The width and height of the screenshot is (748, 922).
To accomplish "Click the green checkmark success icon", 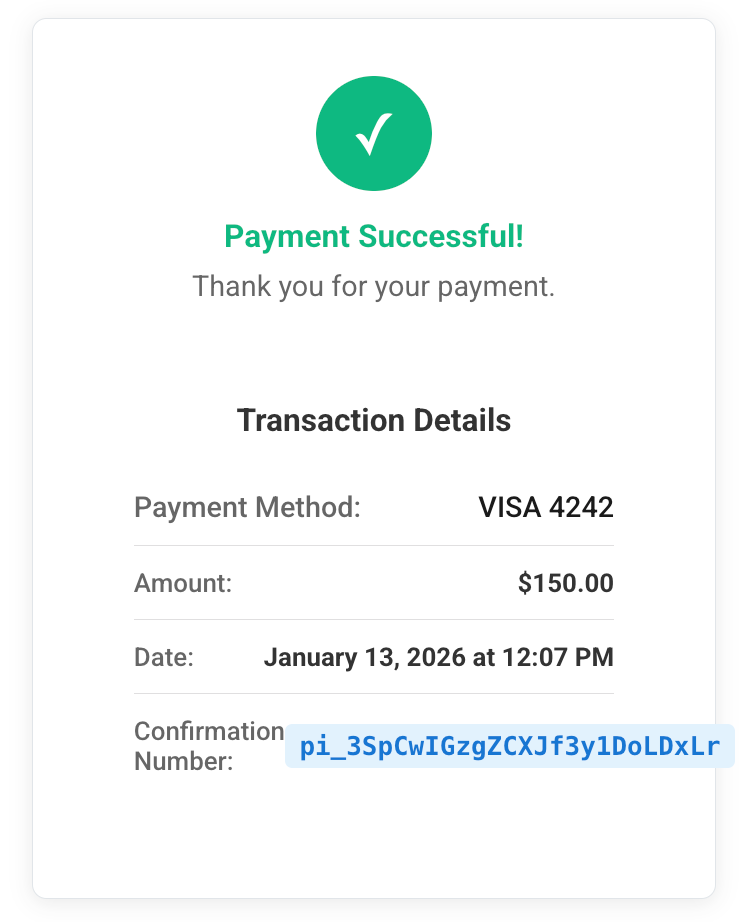I will 374,134.
